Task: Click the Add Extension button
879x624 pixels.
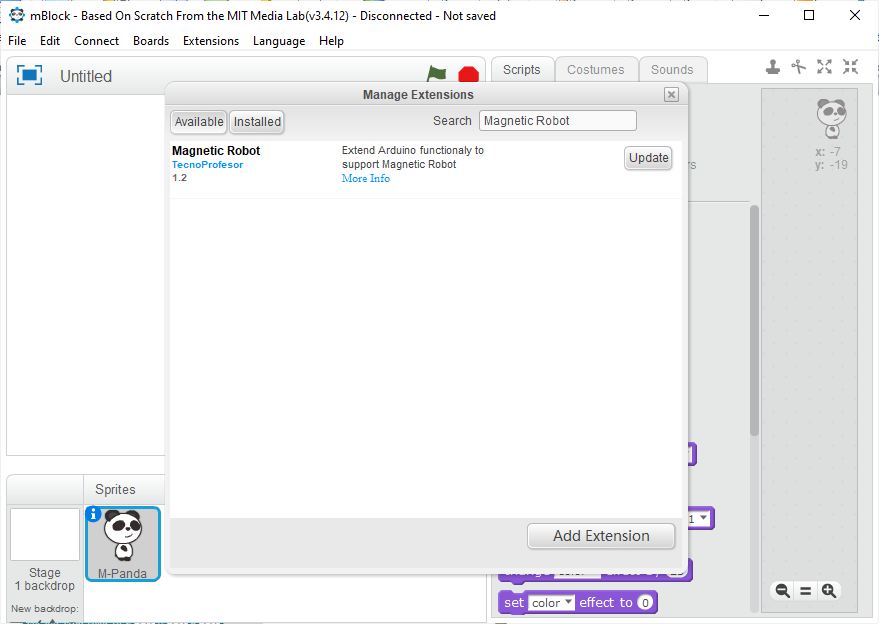Action: coord(601,536)
